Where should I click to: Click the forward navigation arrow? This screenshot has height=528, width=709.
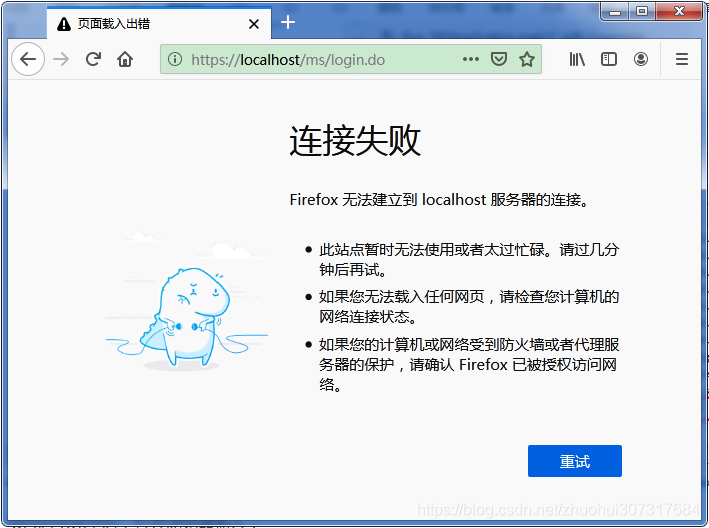coord(61,59)
